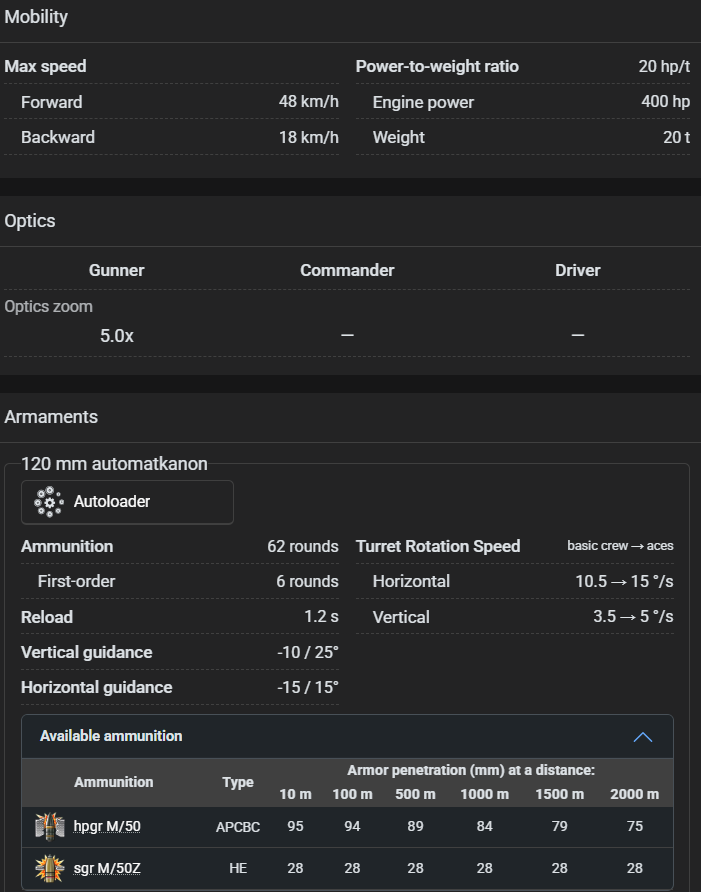Click the Forward speed value 48 km/h
Screen dimensions: 701x892
click(309, 102)
